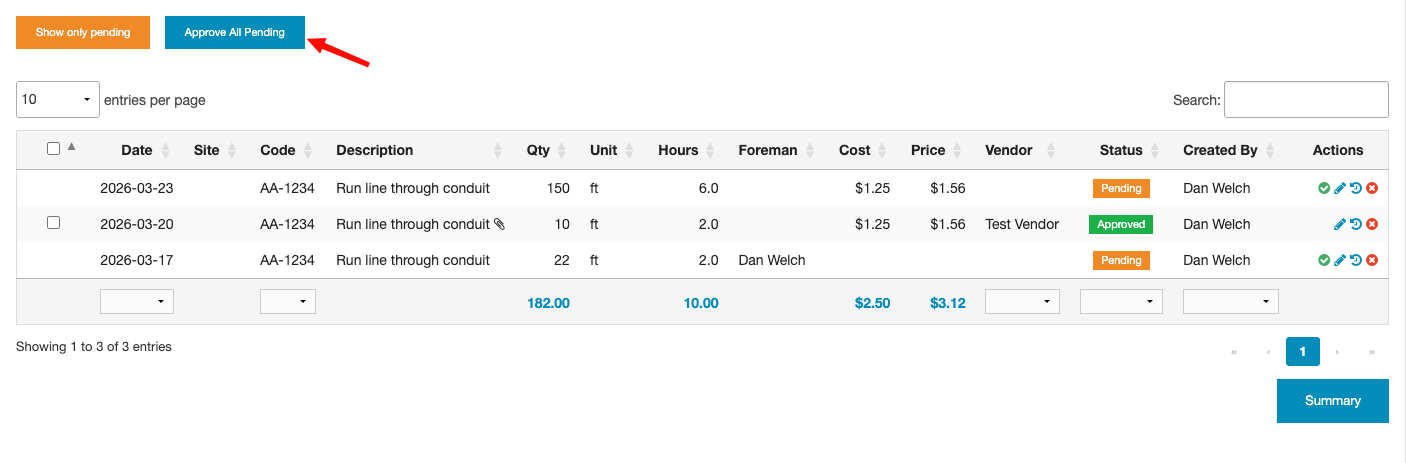Open the Summary button
The width and height of the screenshot is (1406, 463).
click(x=1332, y=401)
